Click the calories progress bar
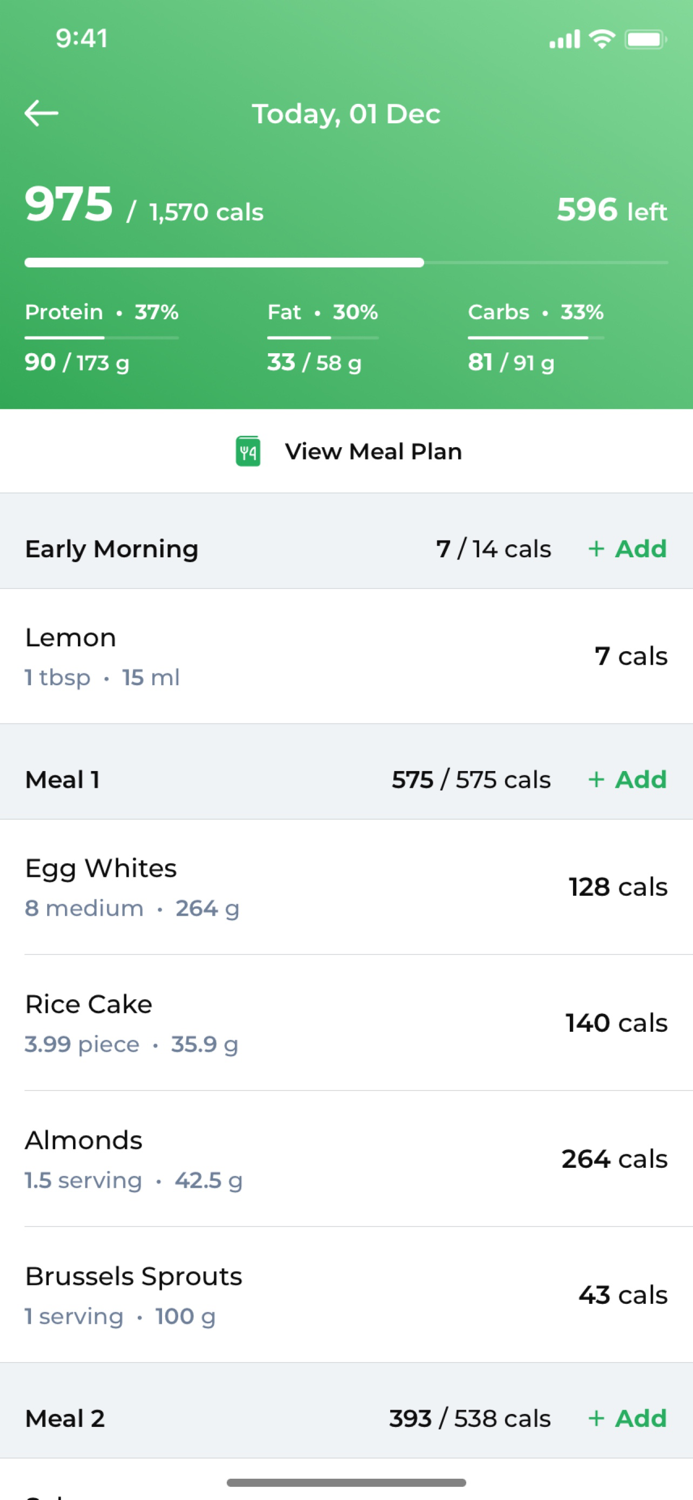The image size is (693, 1500). coord(346,263)
